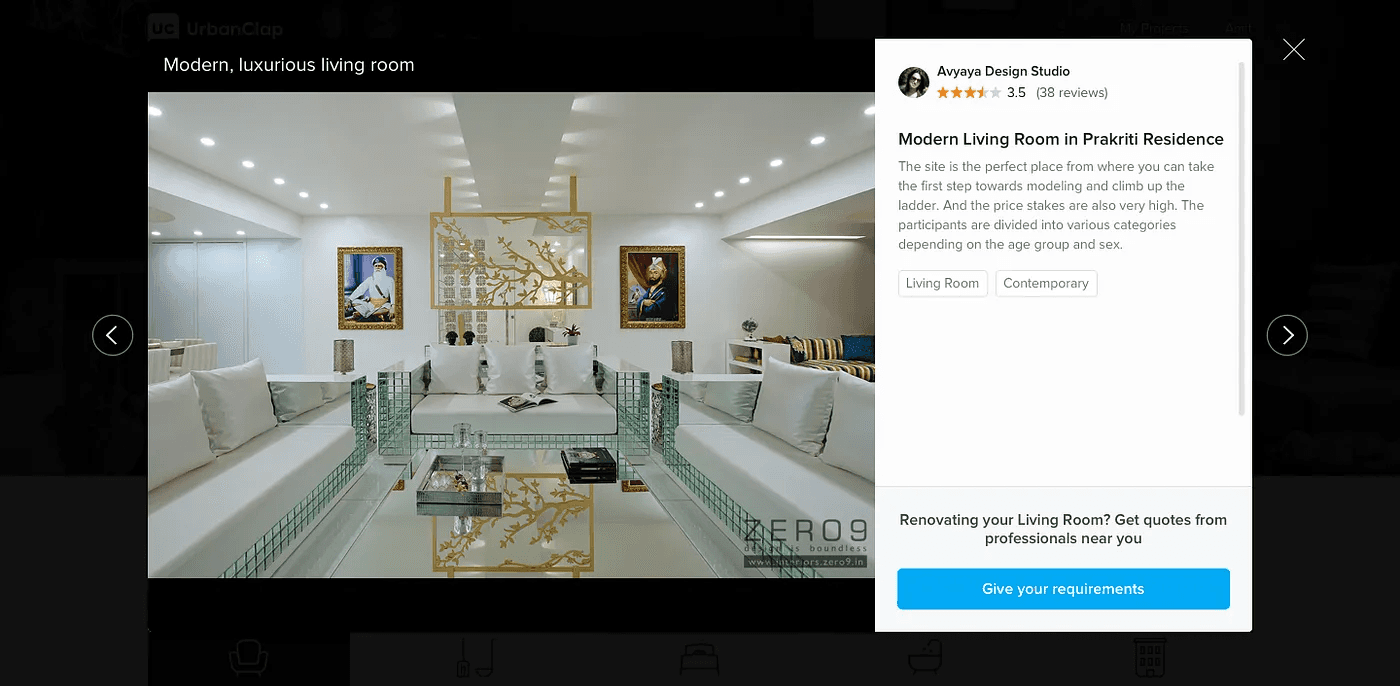Open Avyaya Design Studio name link

point(1003,72)
